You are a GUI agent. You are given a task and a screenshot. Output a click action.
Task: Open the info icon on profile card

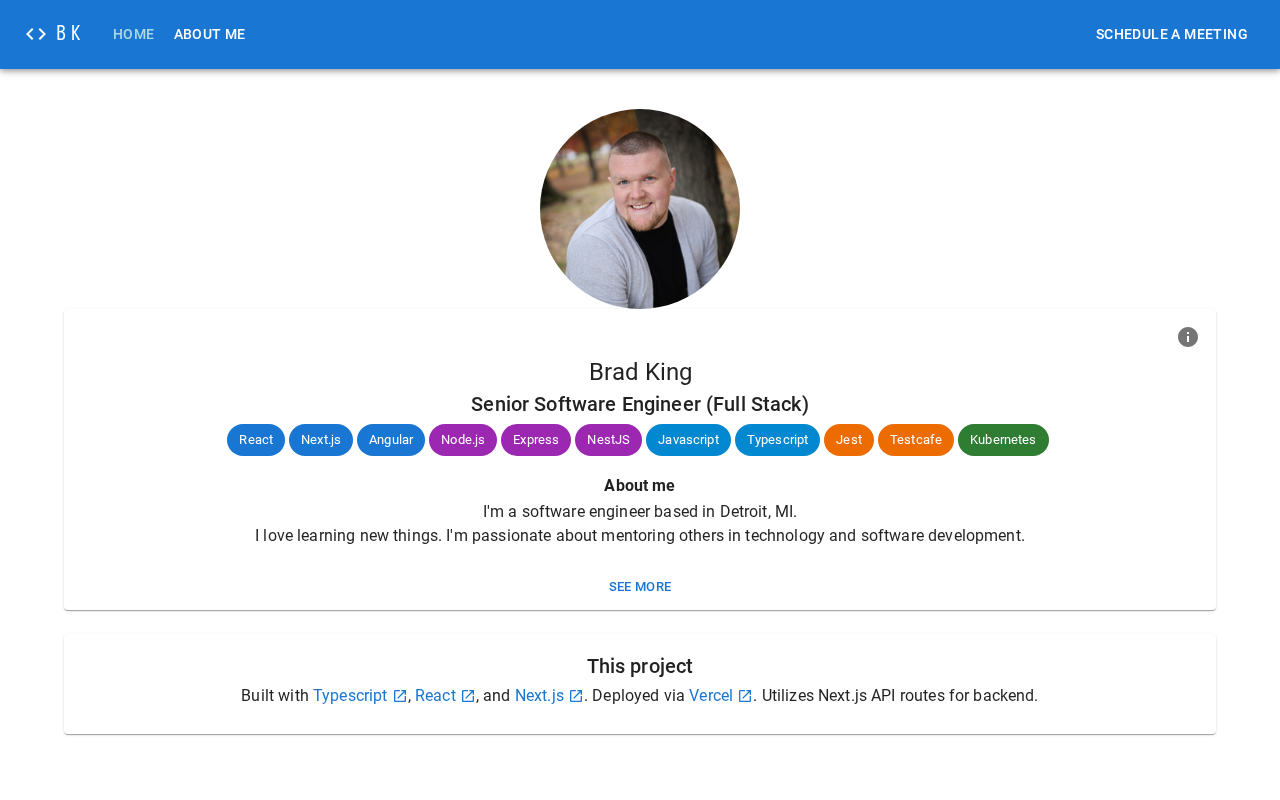tap(1188, 337)
